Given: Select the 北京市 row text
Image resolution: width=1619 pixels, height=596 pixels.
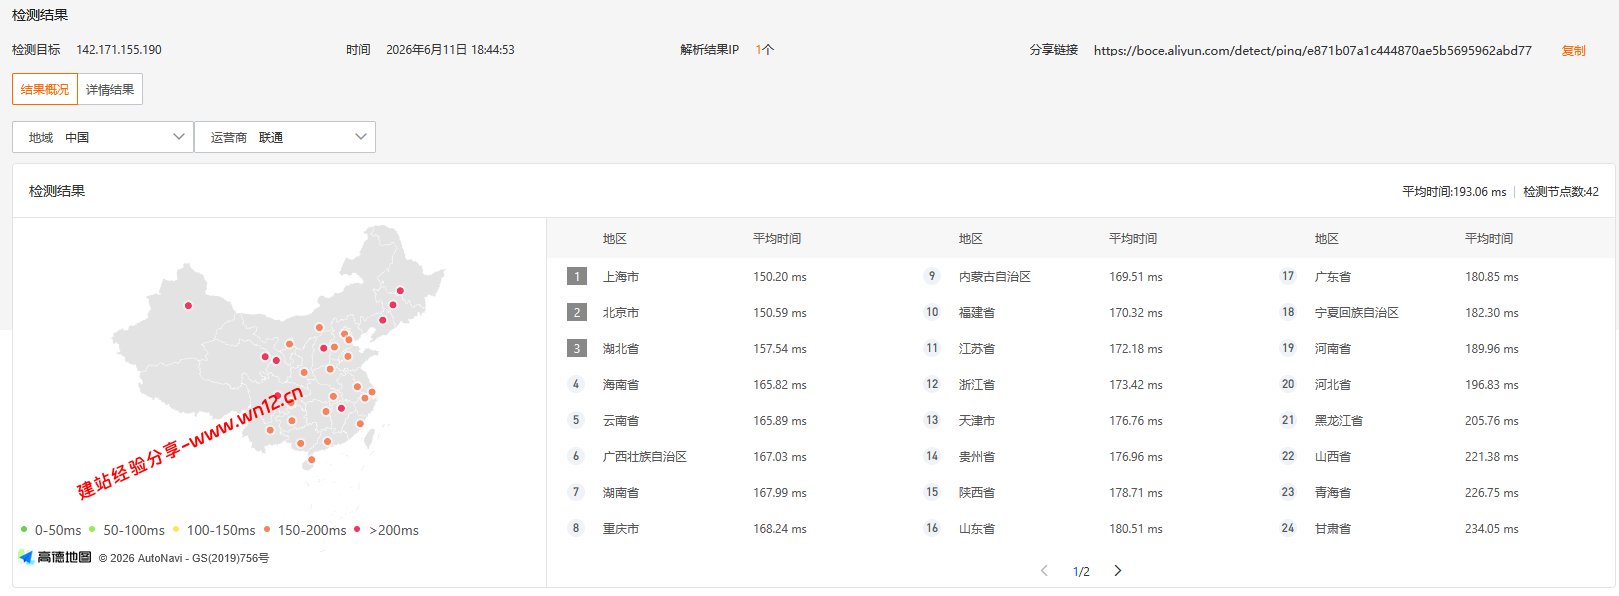Looking at the screenshot, I should pos(621,313).
